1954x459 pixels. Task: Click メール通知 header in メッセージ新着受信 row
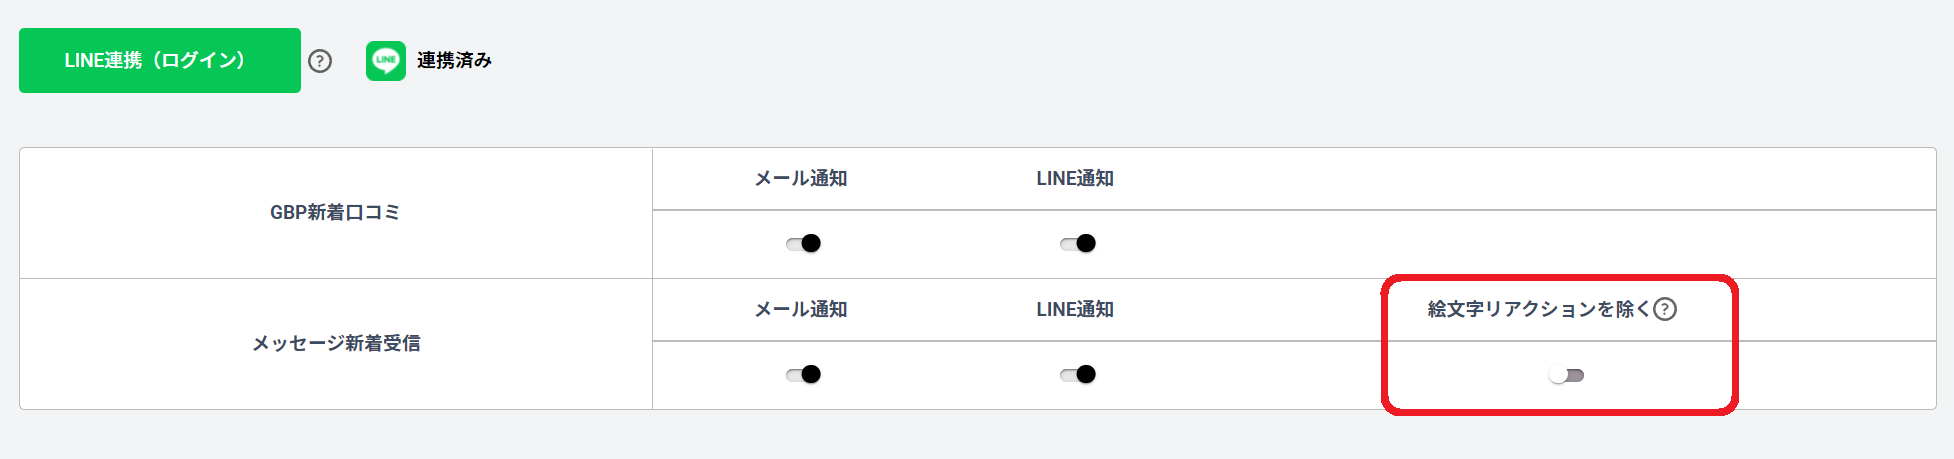tap(801, 309)
